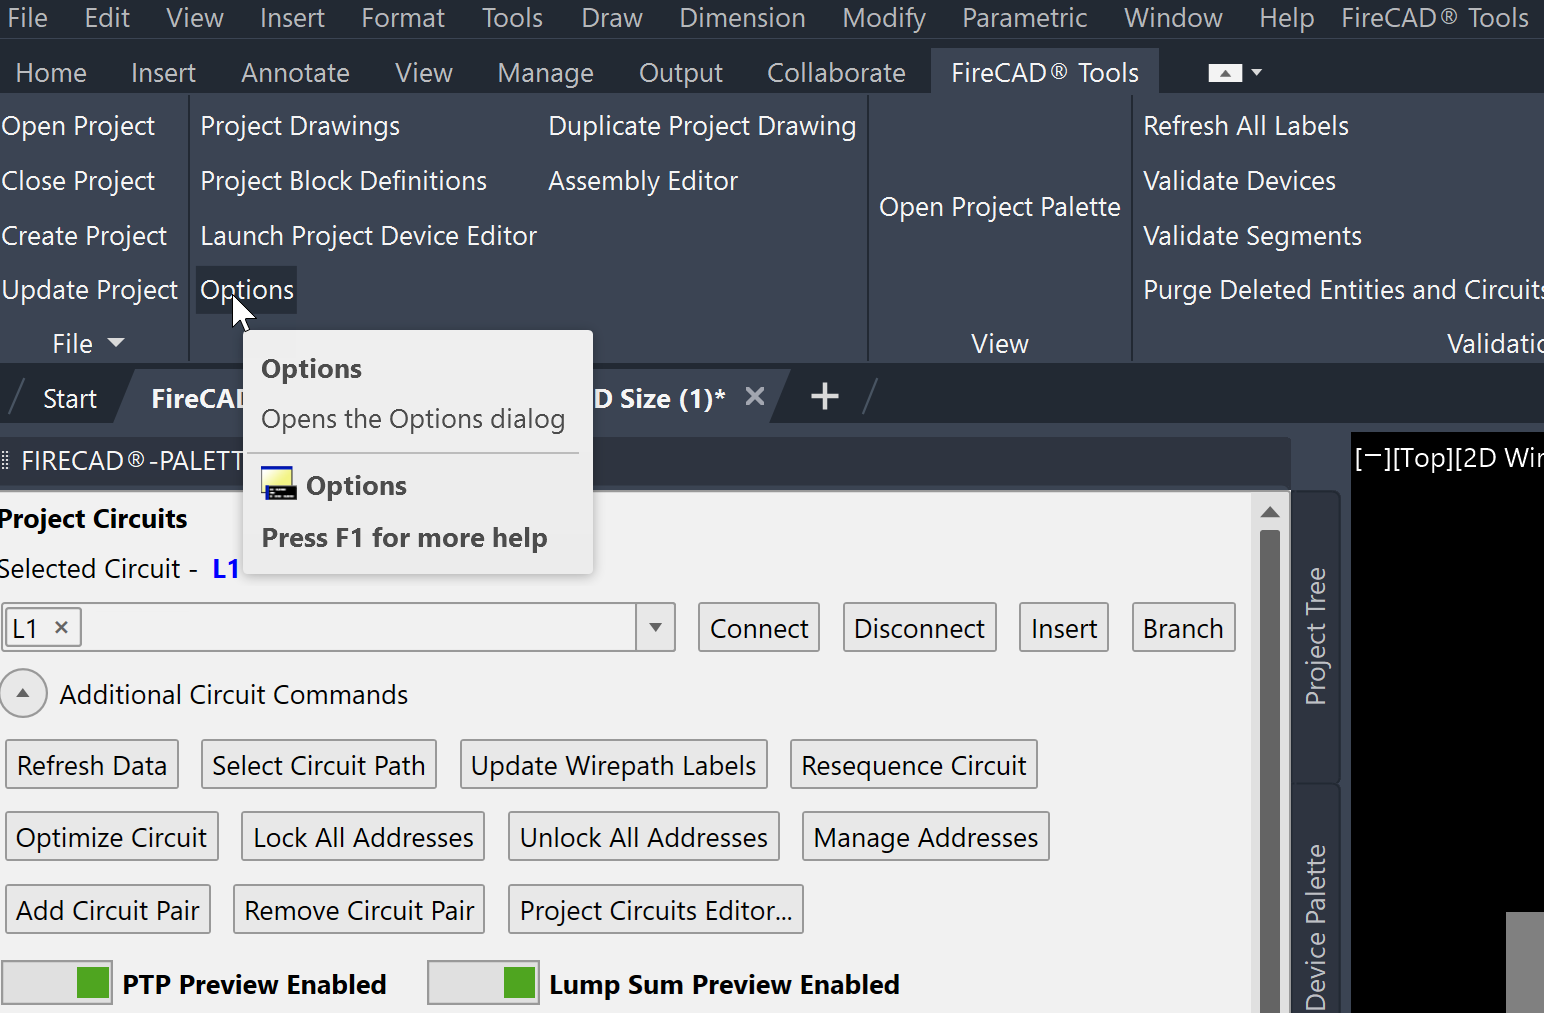
Task: Click Add Circuit Pair button
Action: (x=108, y=909)
